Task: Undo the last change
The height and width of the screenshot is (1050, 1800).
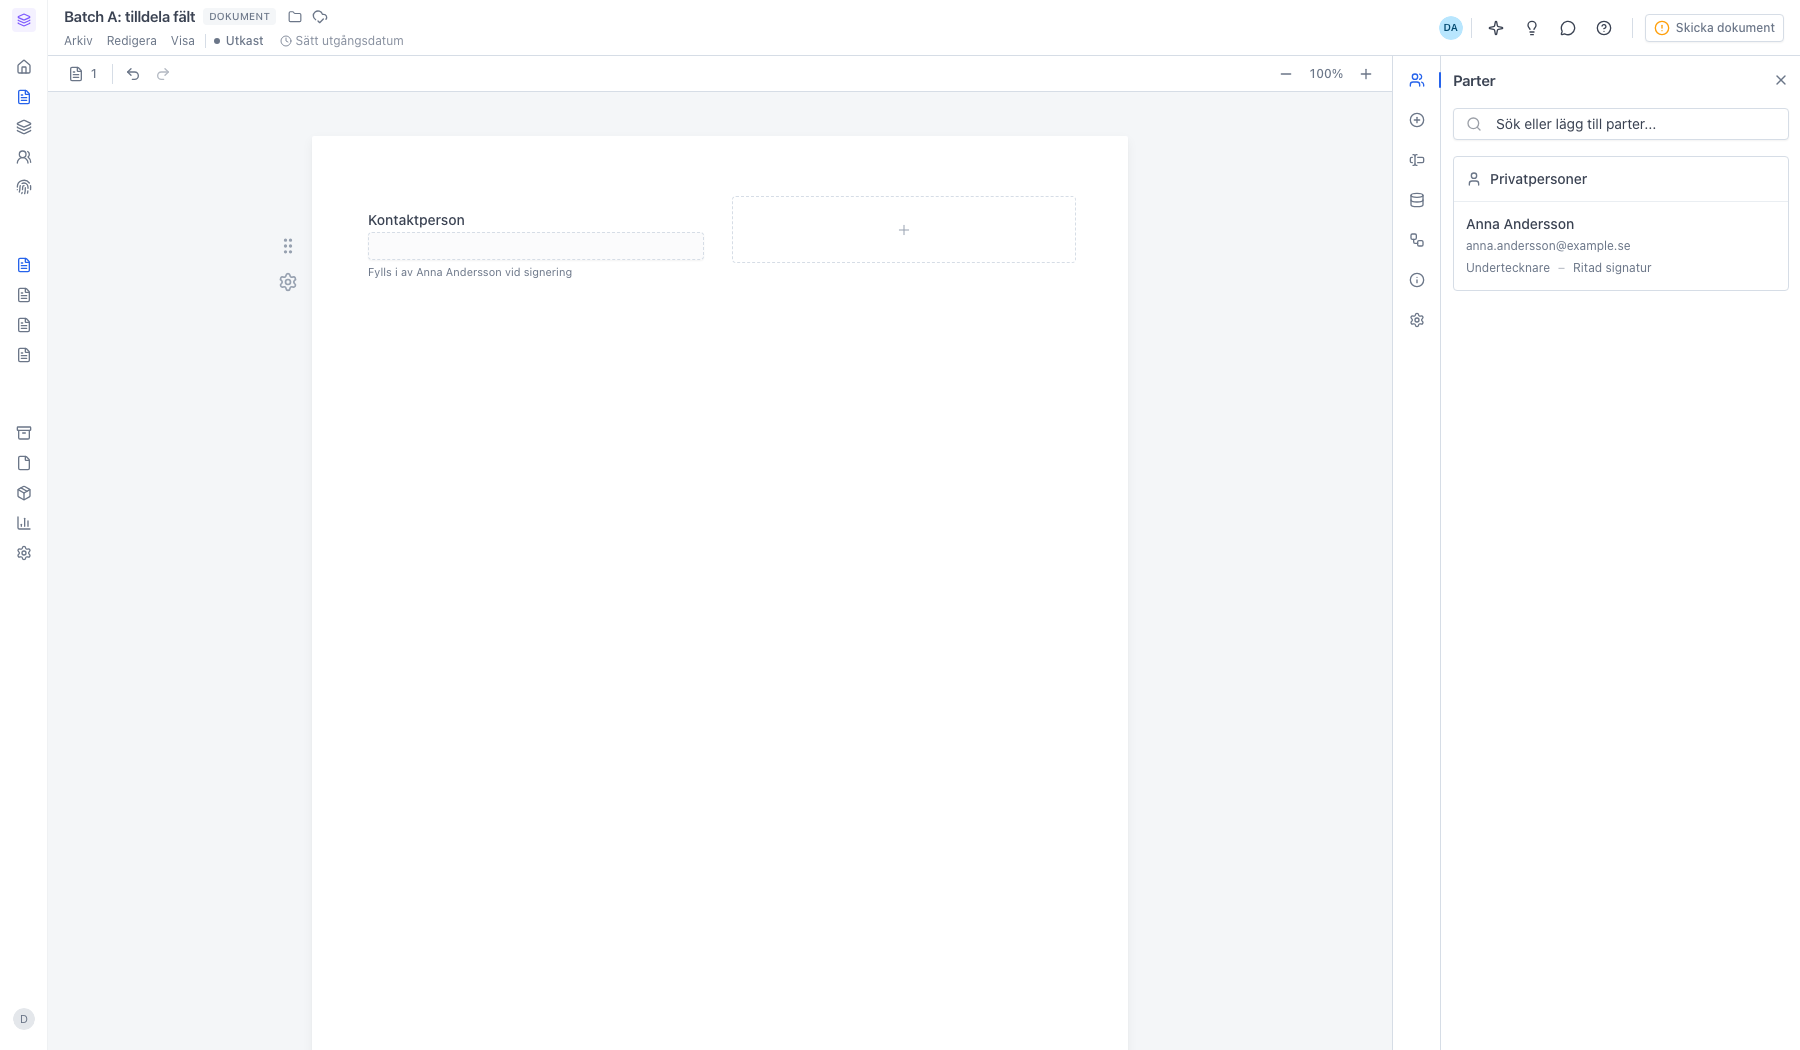Action: point(133,74)
